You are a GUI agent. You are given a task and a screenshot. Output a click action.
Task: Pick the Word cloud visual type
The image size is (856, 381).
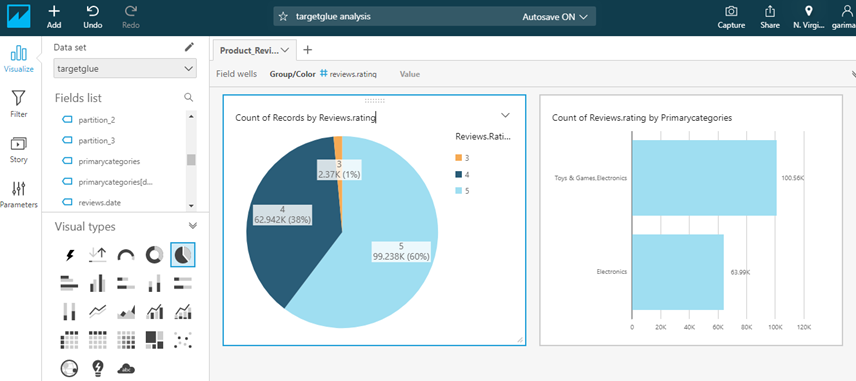(x=126, y=368)
